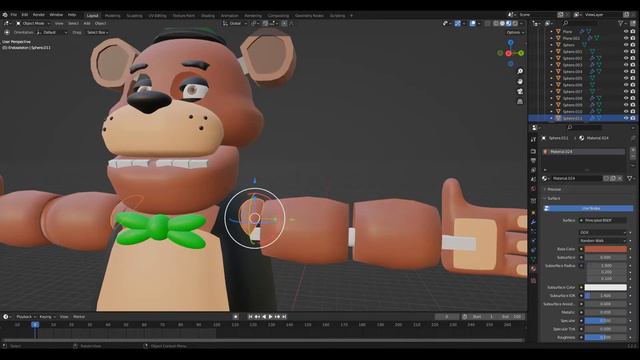Click the Blender logo menu icon
Screen dimensions: 640x360
[5, 15]
